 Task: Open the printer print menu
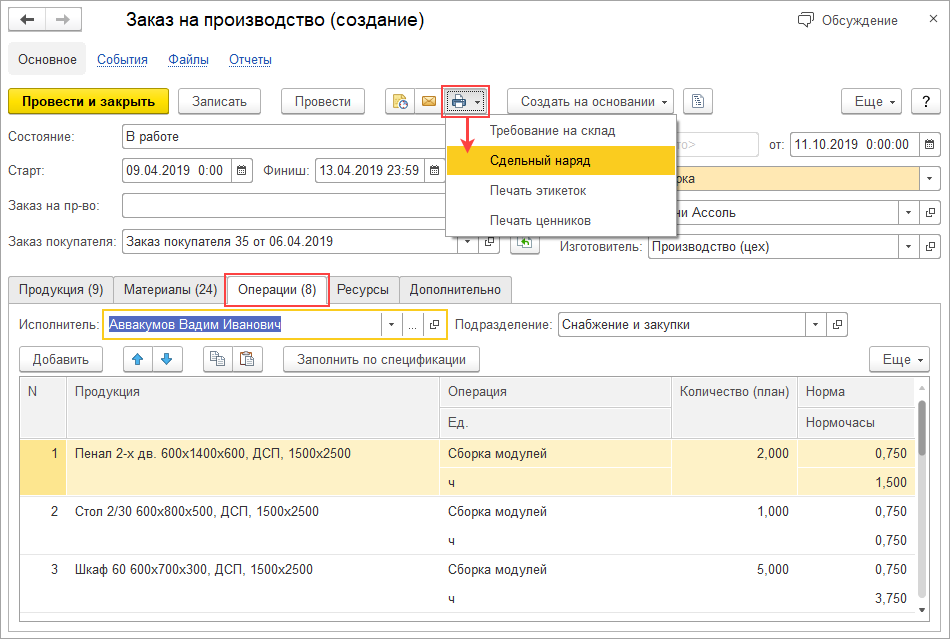point(465,101)
